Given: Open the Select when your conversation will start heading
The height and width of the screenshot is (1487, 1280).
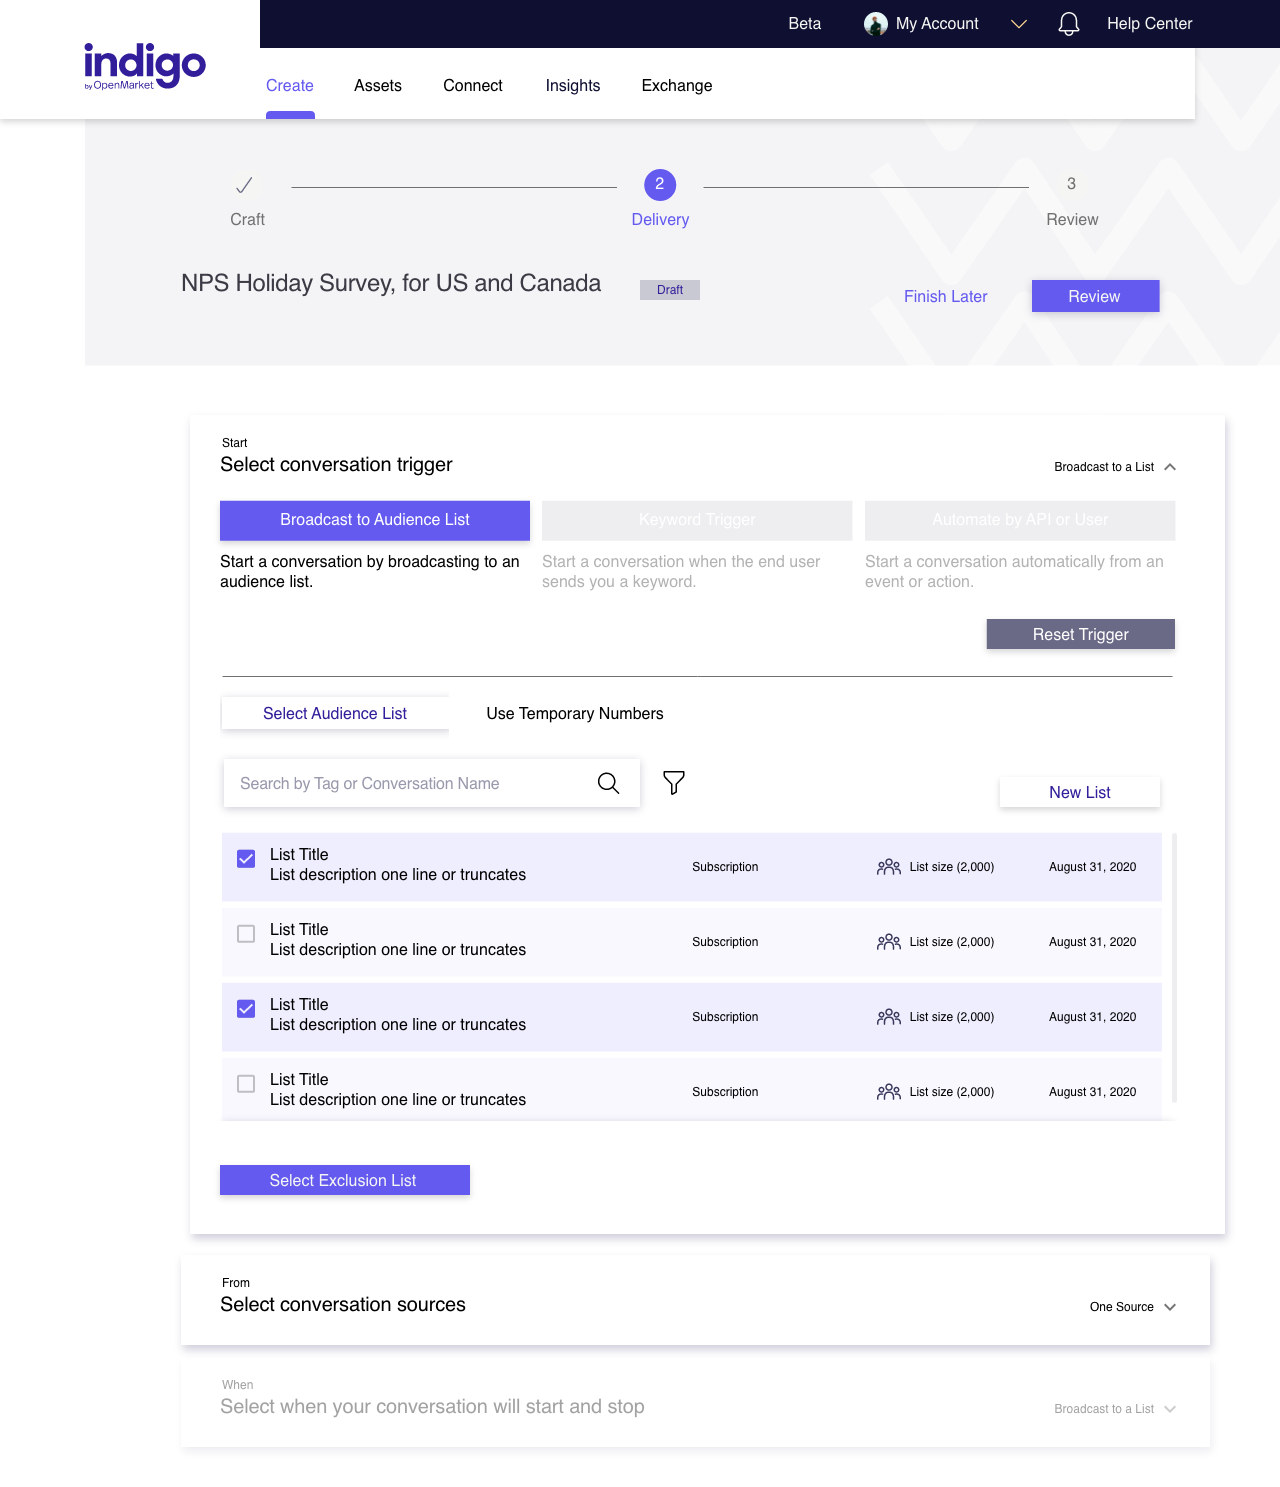Looking at the screenshot, I should point(432,1407).
